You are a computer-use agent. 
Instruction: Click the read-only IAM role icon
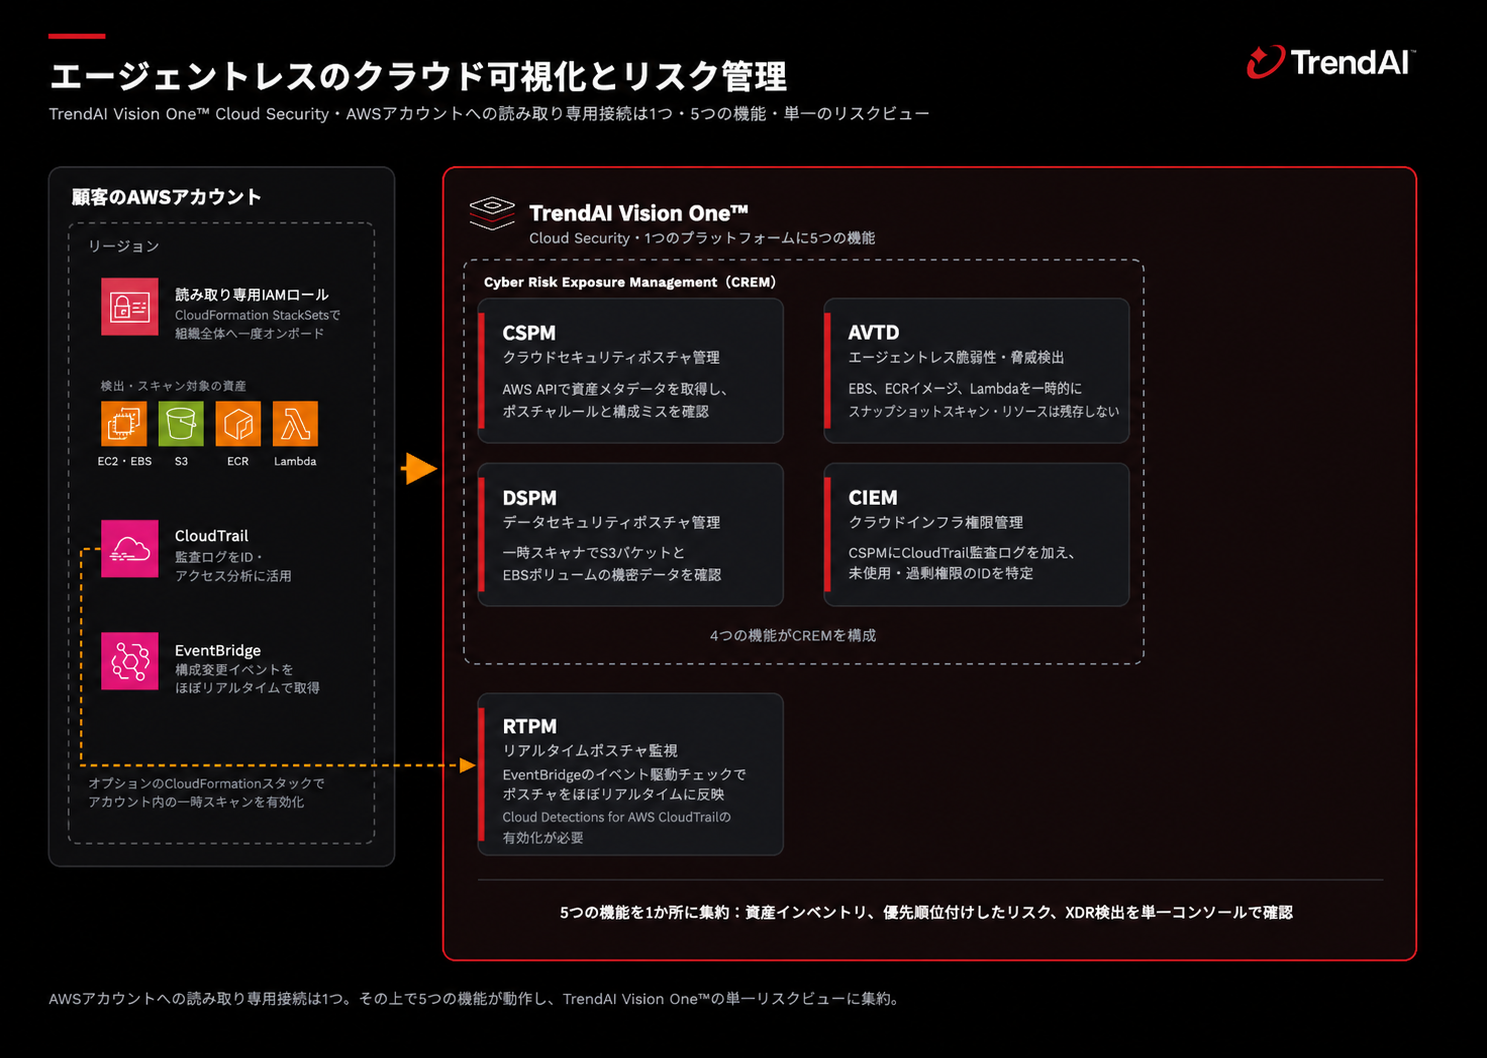click(x=129, y=306)
